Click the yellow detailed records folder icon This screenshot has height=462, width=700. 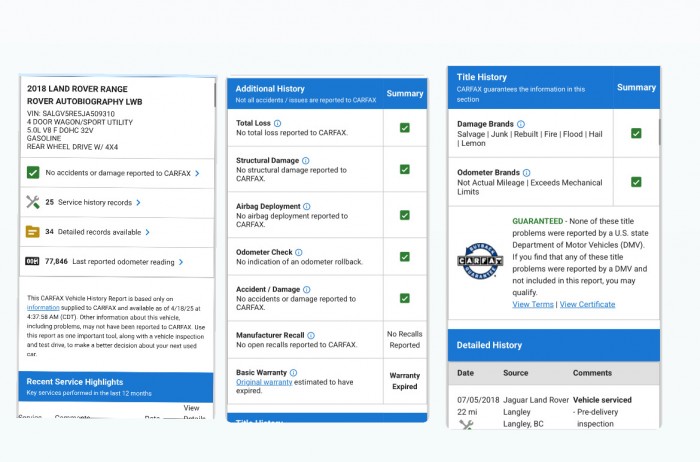pos(32,232)
